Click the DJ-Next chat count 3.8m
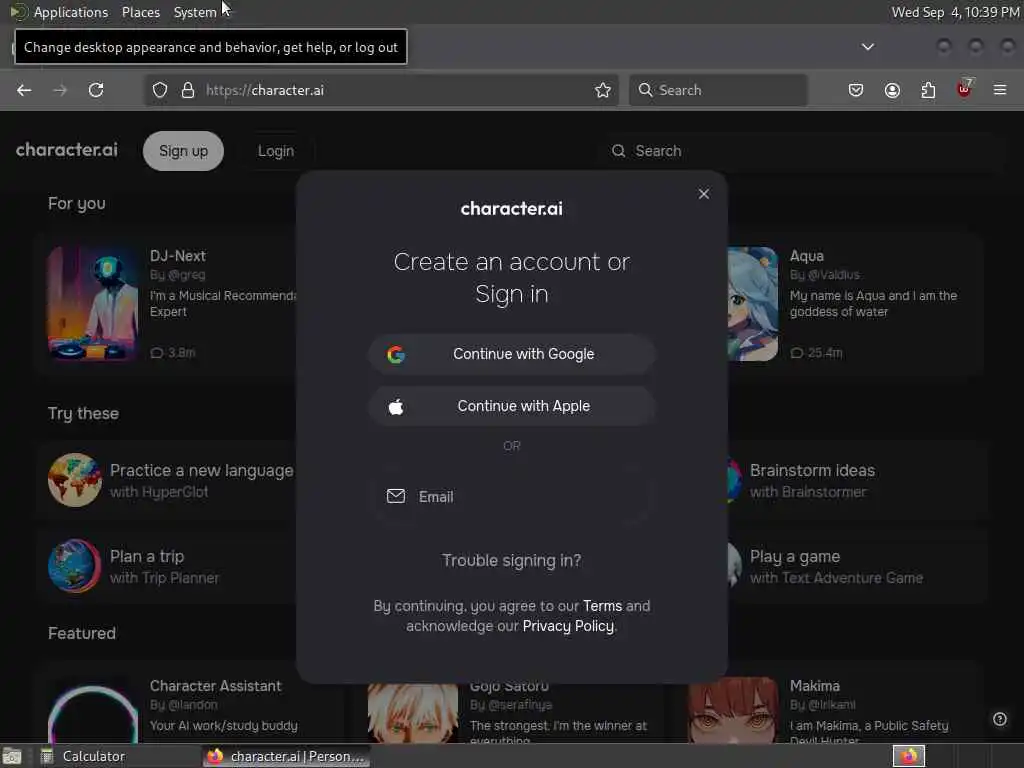This screenshot has height=768, width=1024. [x=173, y=353]
